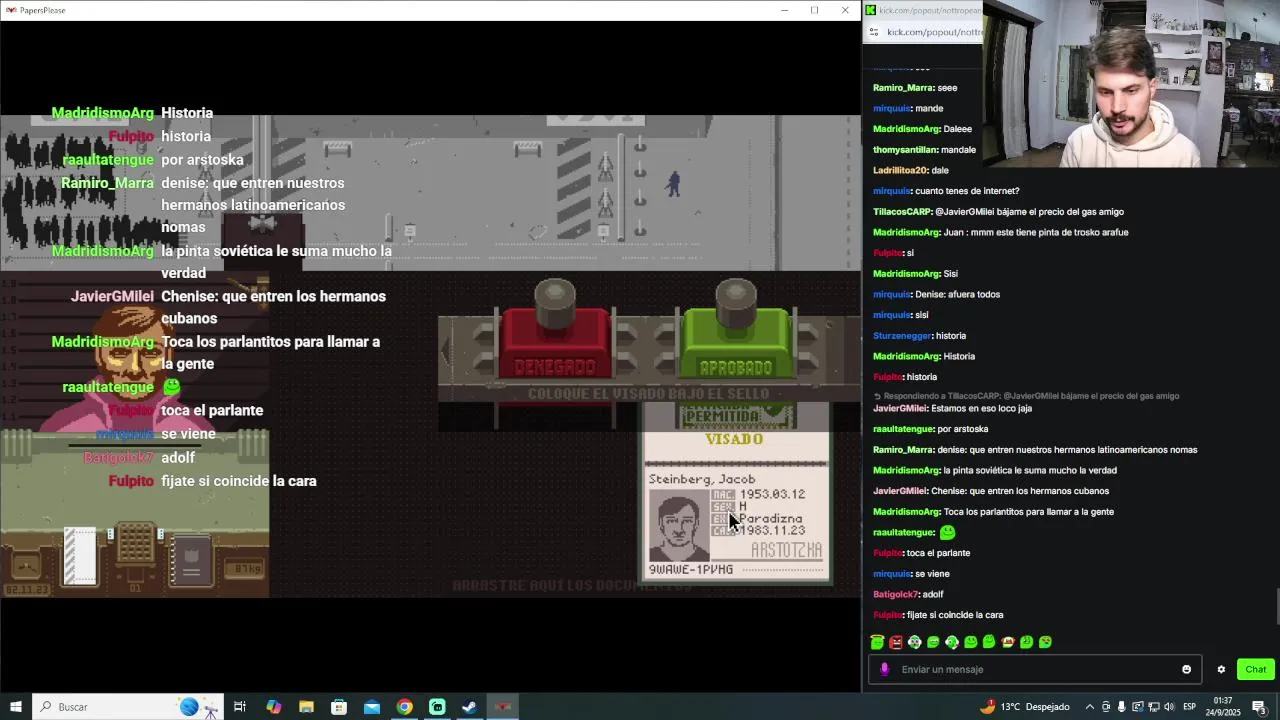Image resolution: width=1280 pixels, height=720 pixels.
Task: Click the green emote in raaultatengue's message
Action: 947,532
